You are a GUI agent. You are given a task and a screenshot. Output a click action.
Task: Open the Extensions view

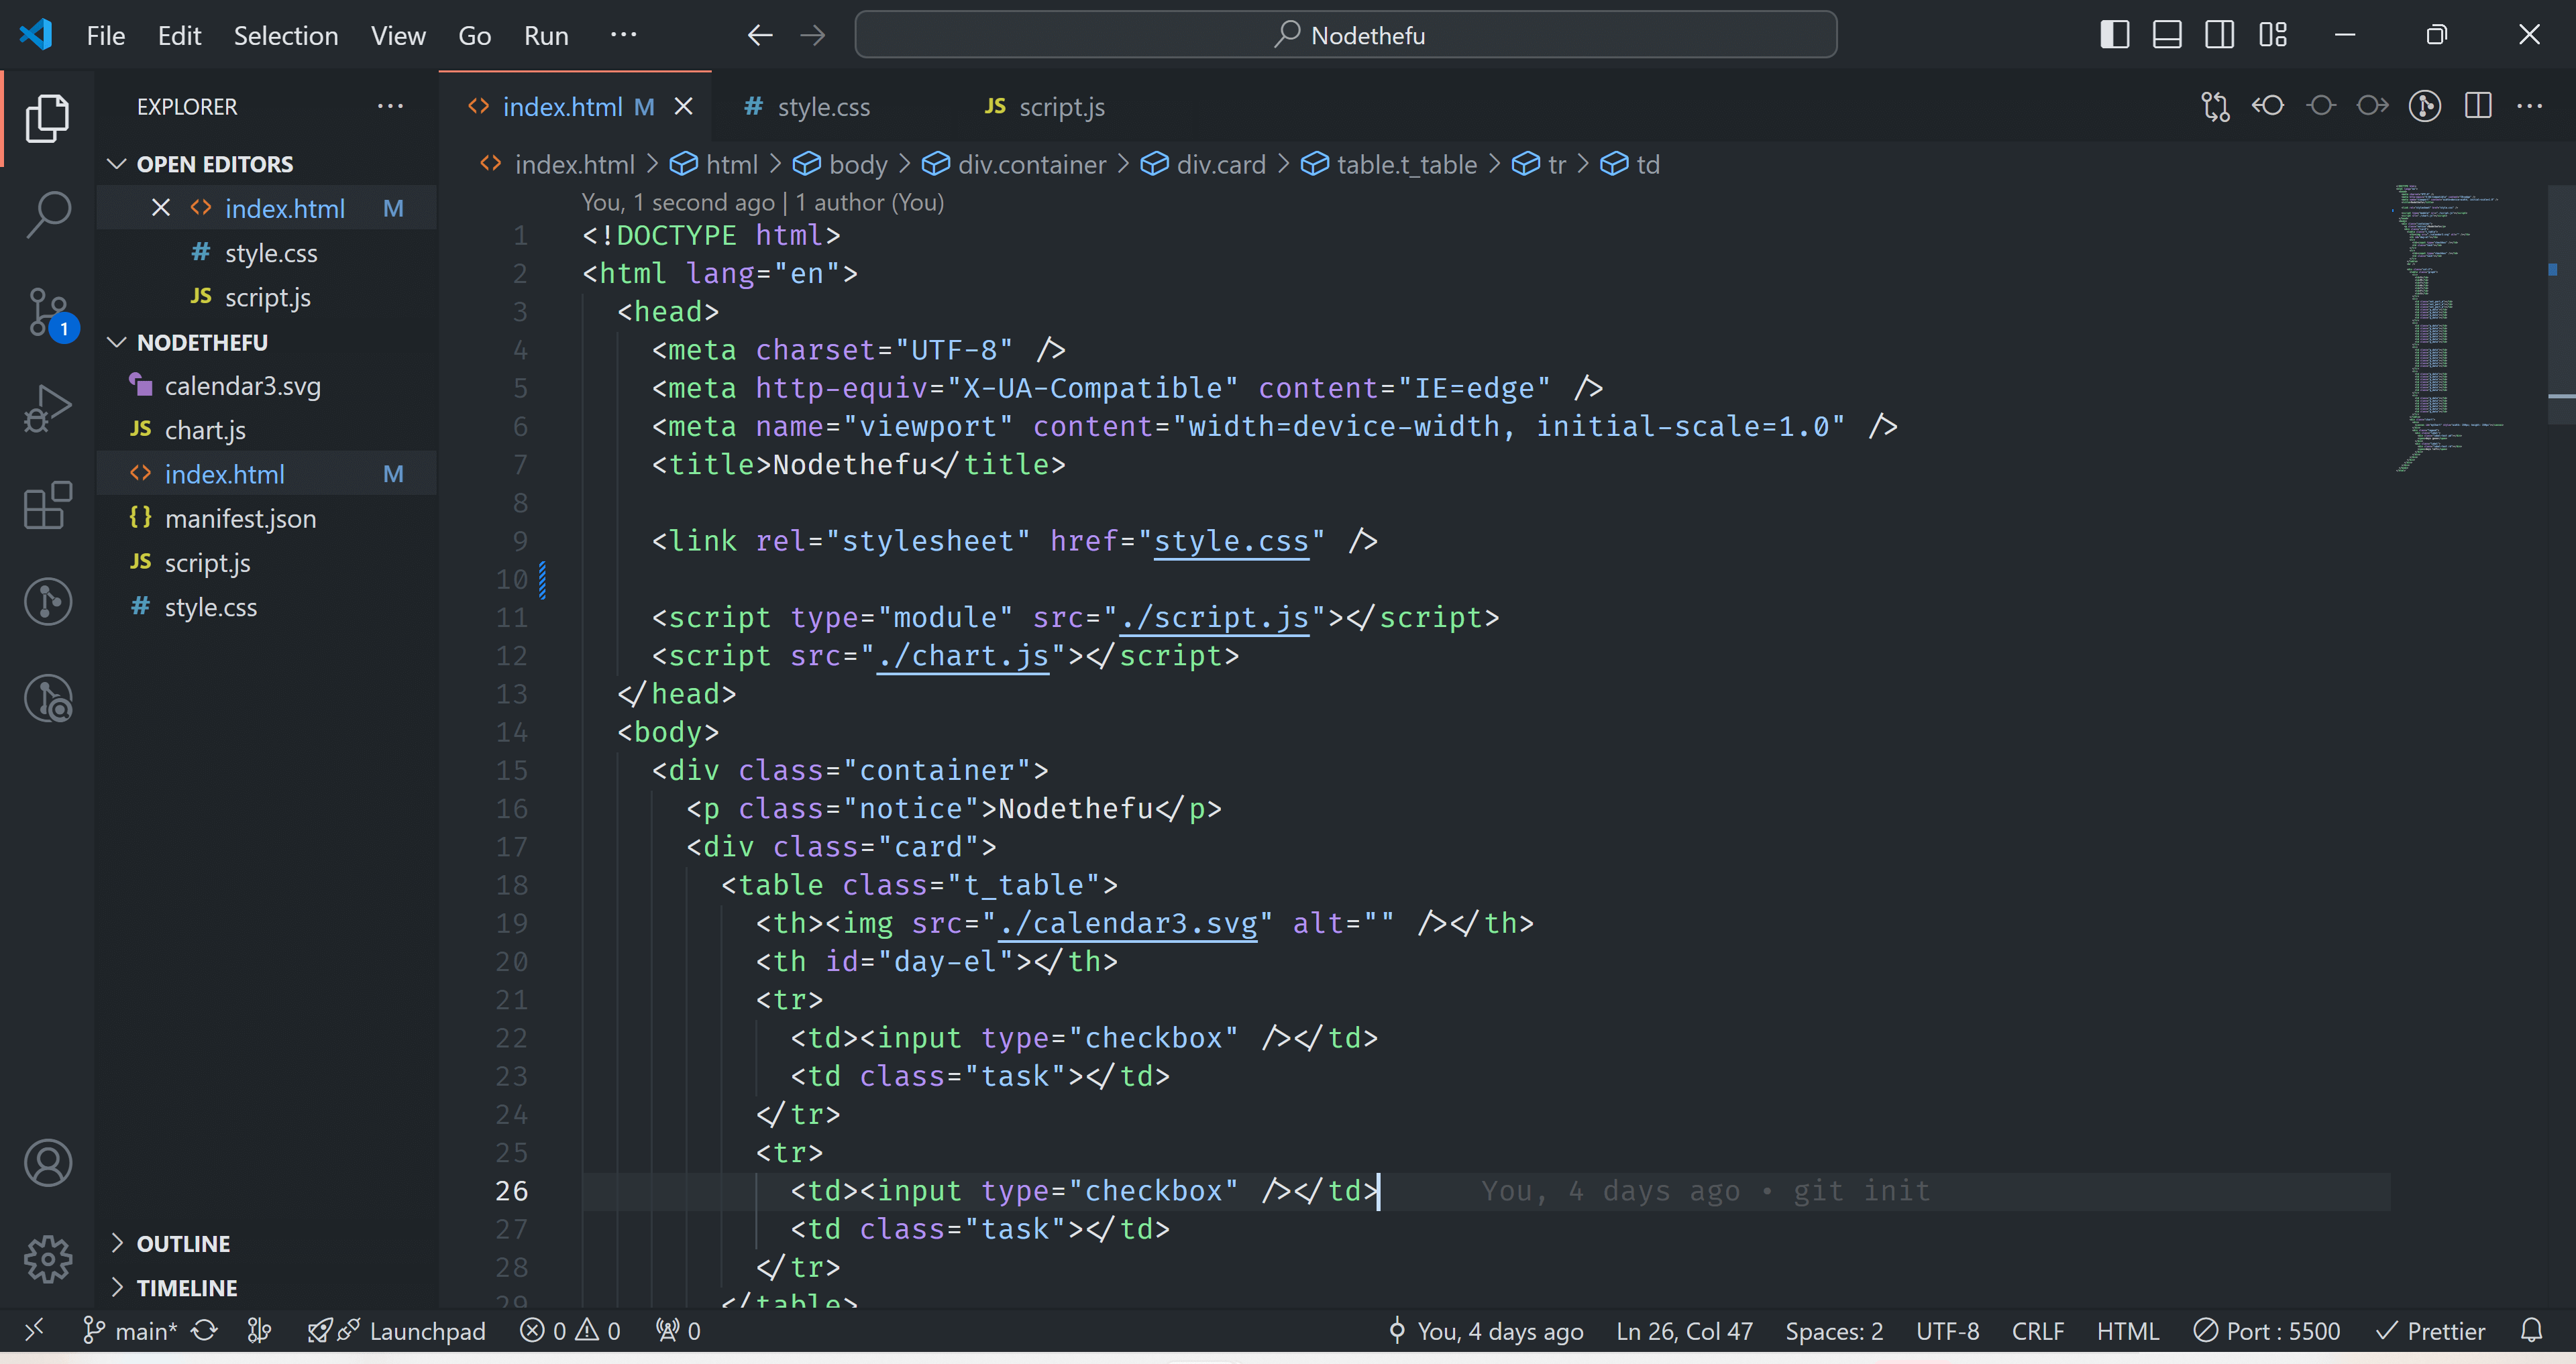(47, 505)
